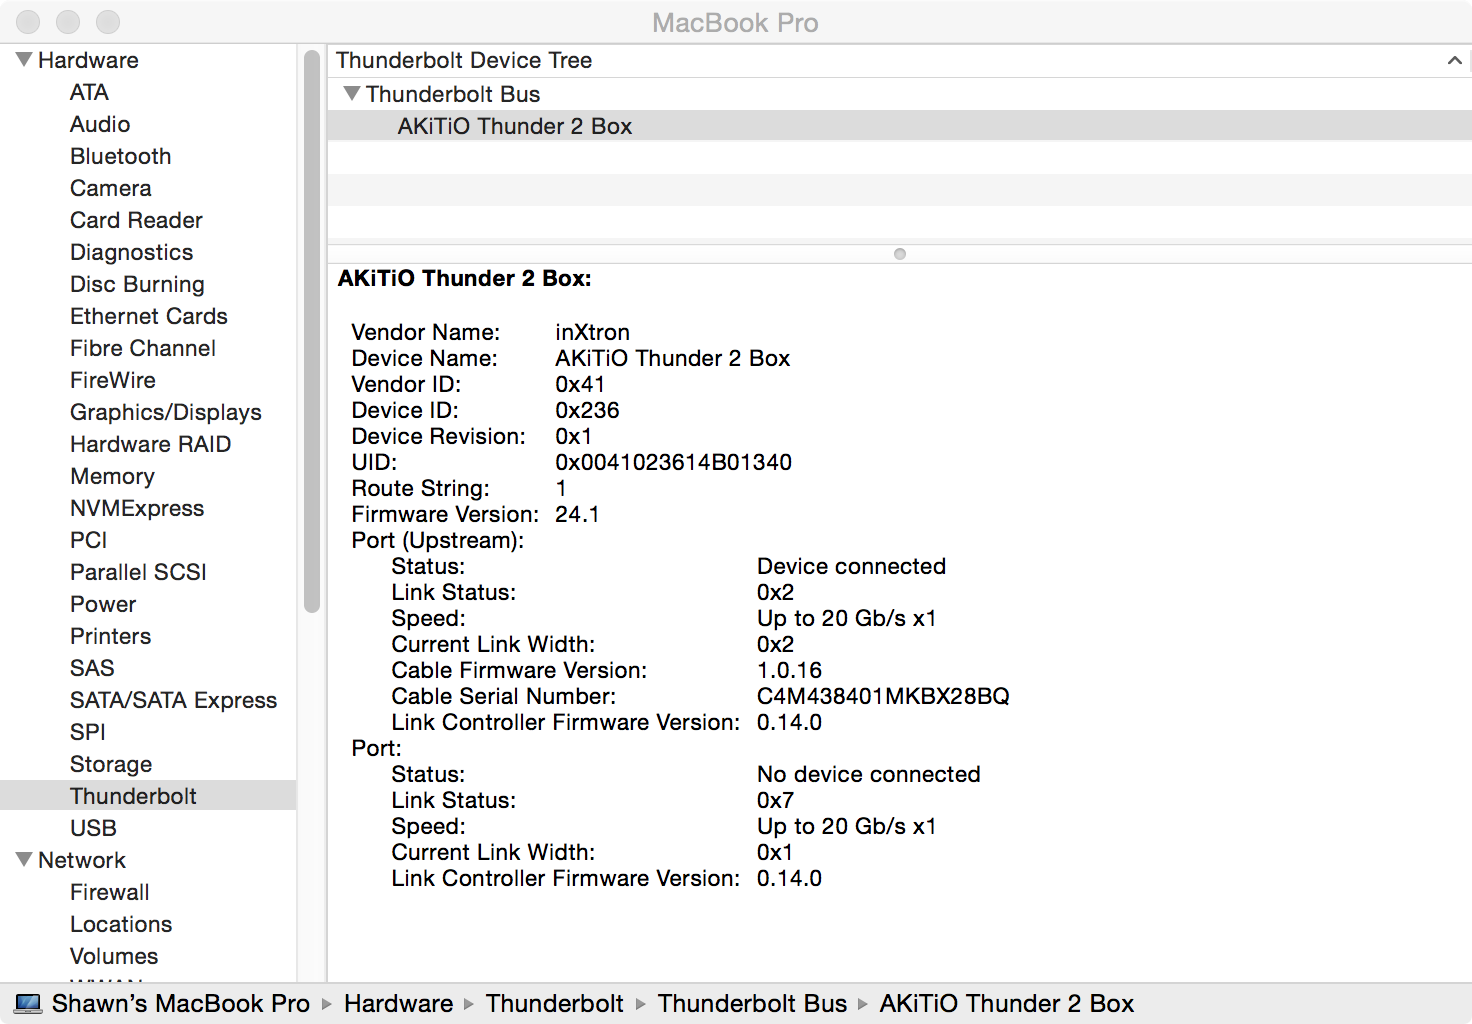This screenshot has height=1024, width=1472.
Task: Select Camera in the sidebar
Action: pos(111,188)
